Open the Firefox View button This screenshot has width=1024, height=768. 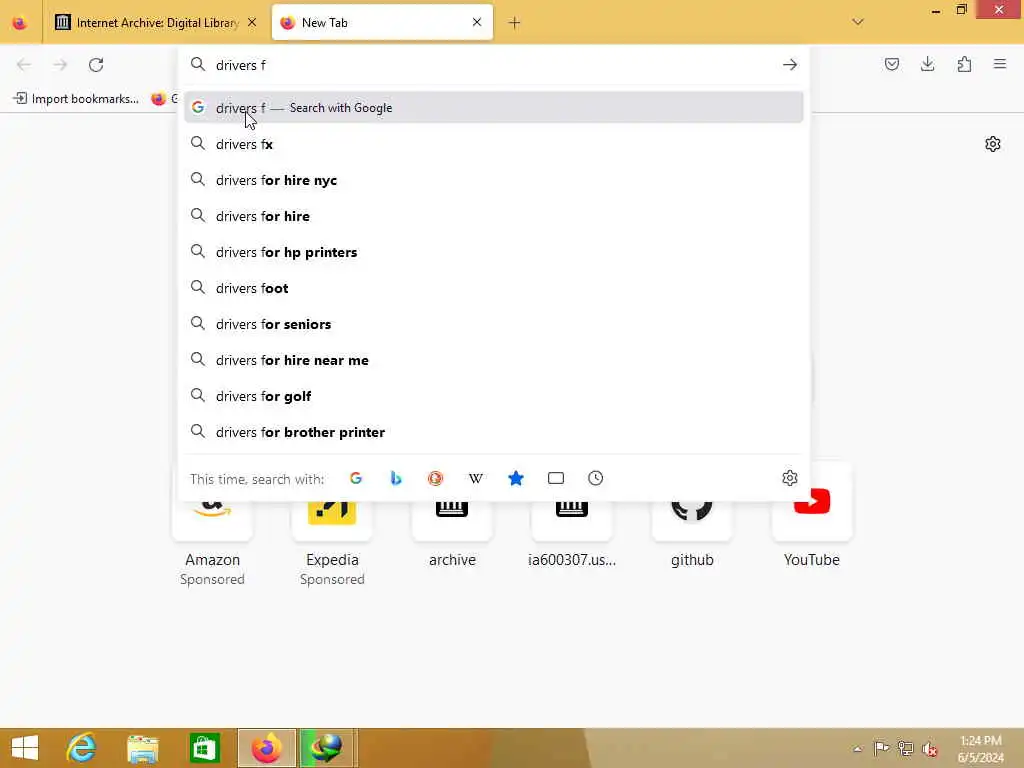[20, 23]
